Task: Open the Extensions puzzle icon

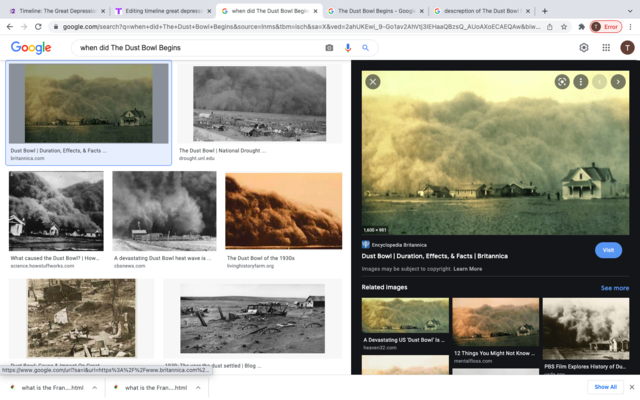Action: [x=581, y=27]
